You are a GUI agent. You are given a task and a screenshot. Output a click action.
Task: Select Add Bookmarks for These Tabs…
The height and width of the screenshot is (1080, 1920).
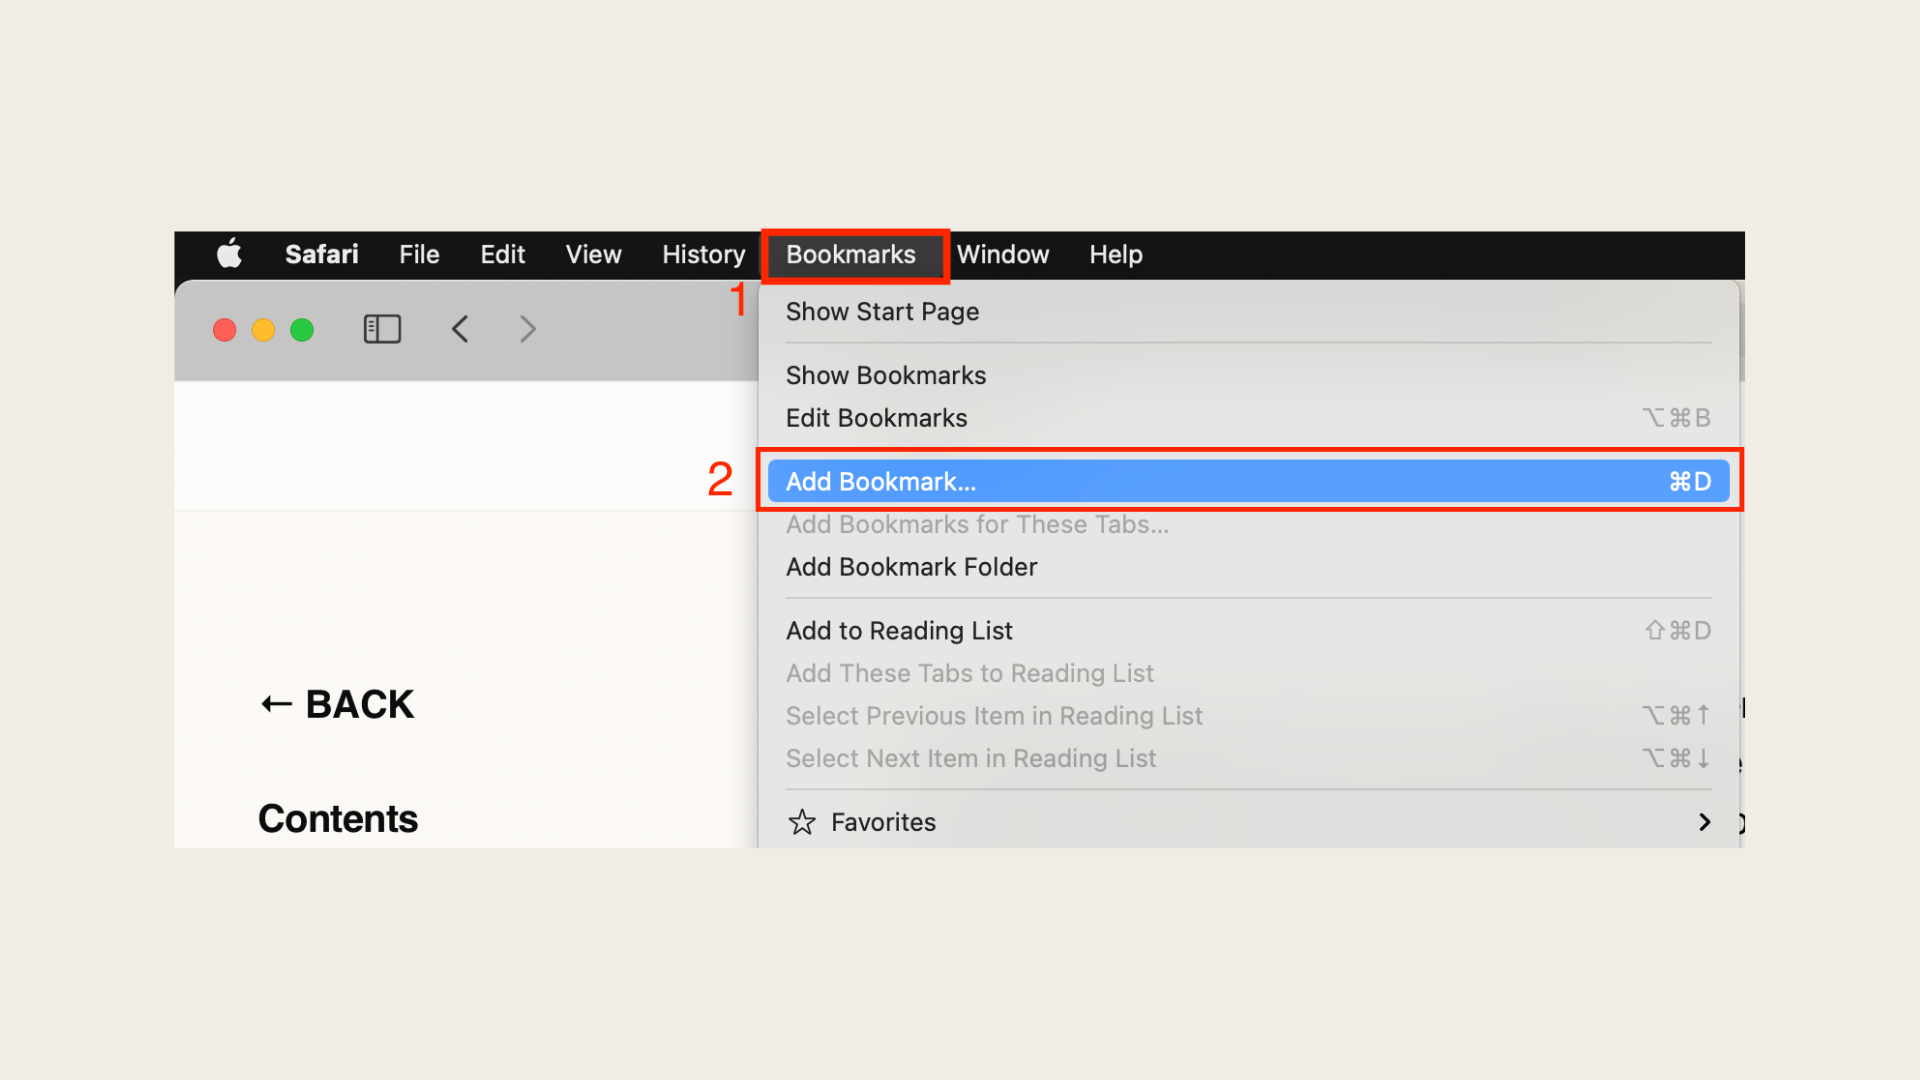tap(1248, 524)
